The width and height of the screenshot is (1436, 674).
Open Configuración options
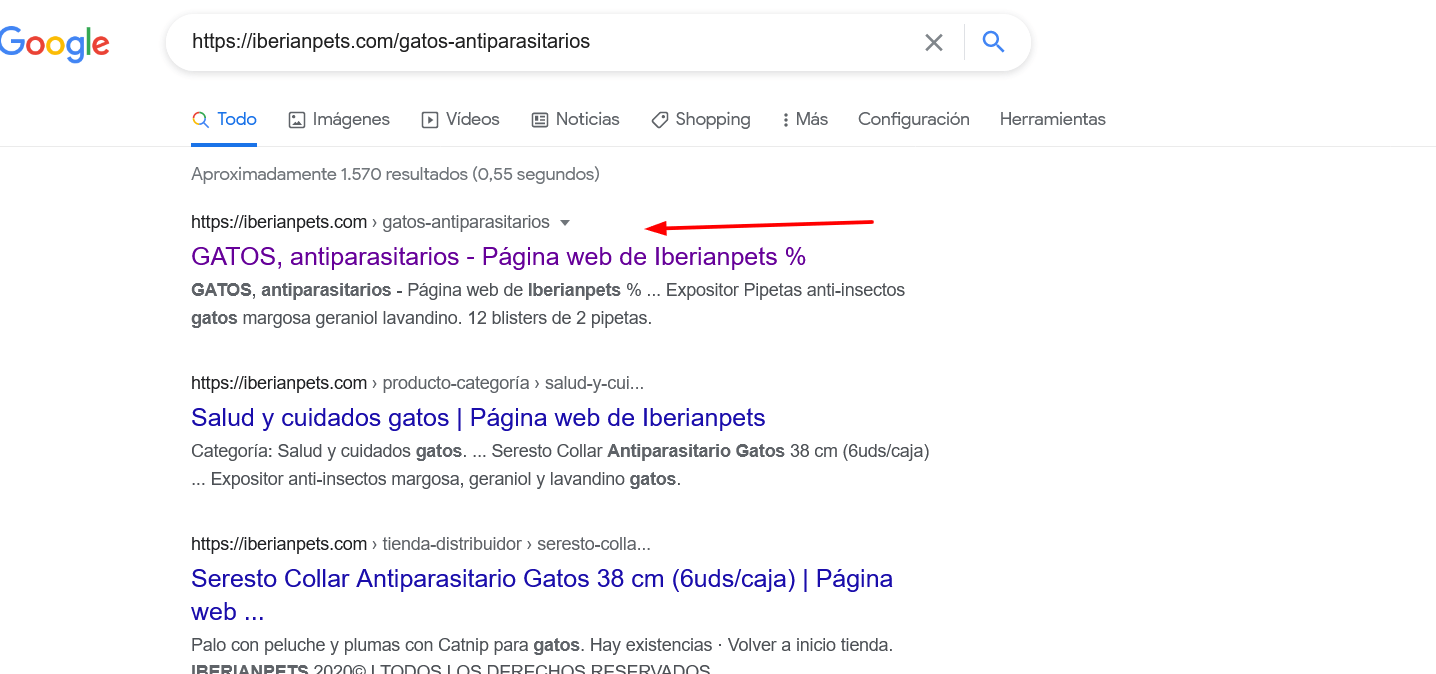click(x=914, y=119)
